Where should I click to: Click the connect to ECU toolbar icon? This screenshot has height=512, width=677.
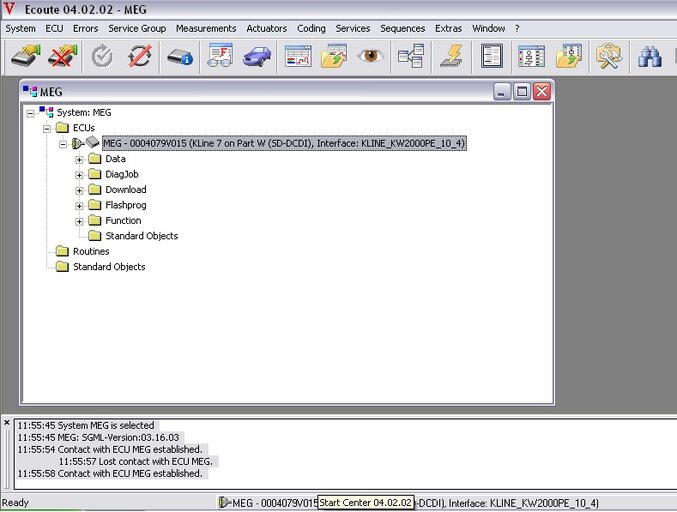tap(25, 56)
